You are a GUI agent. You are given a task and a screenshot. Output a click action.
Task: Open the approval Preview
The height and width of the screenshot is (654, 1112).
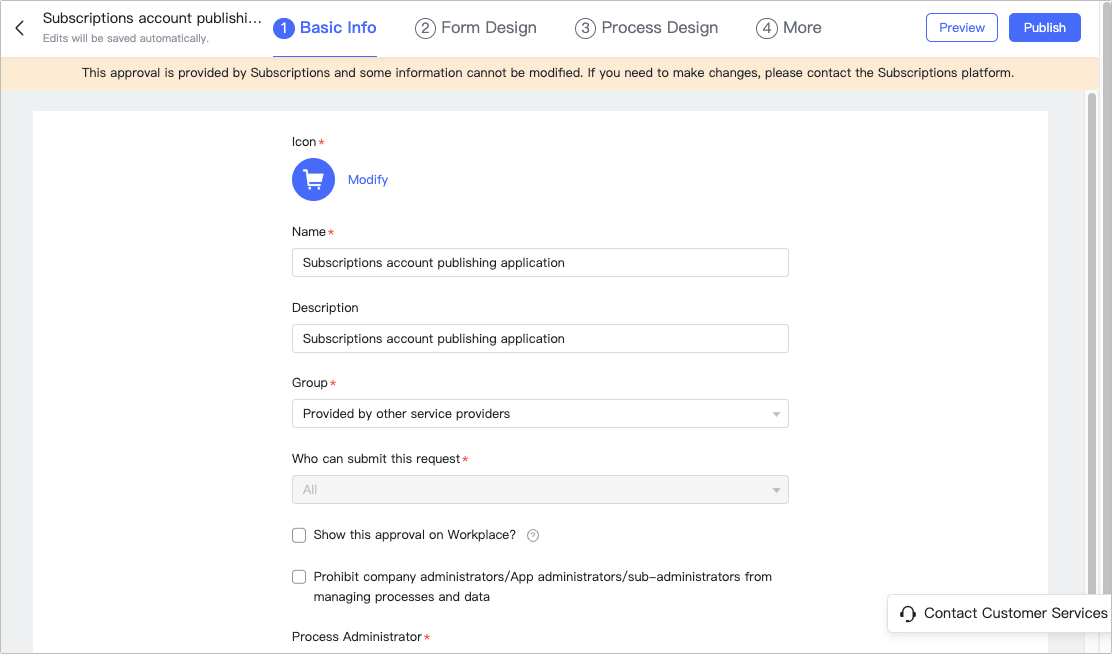(961, 27)
